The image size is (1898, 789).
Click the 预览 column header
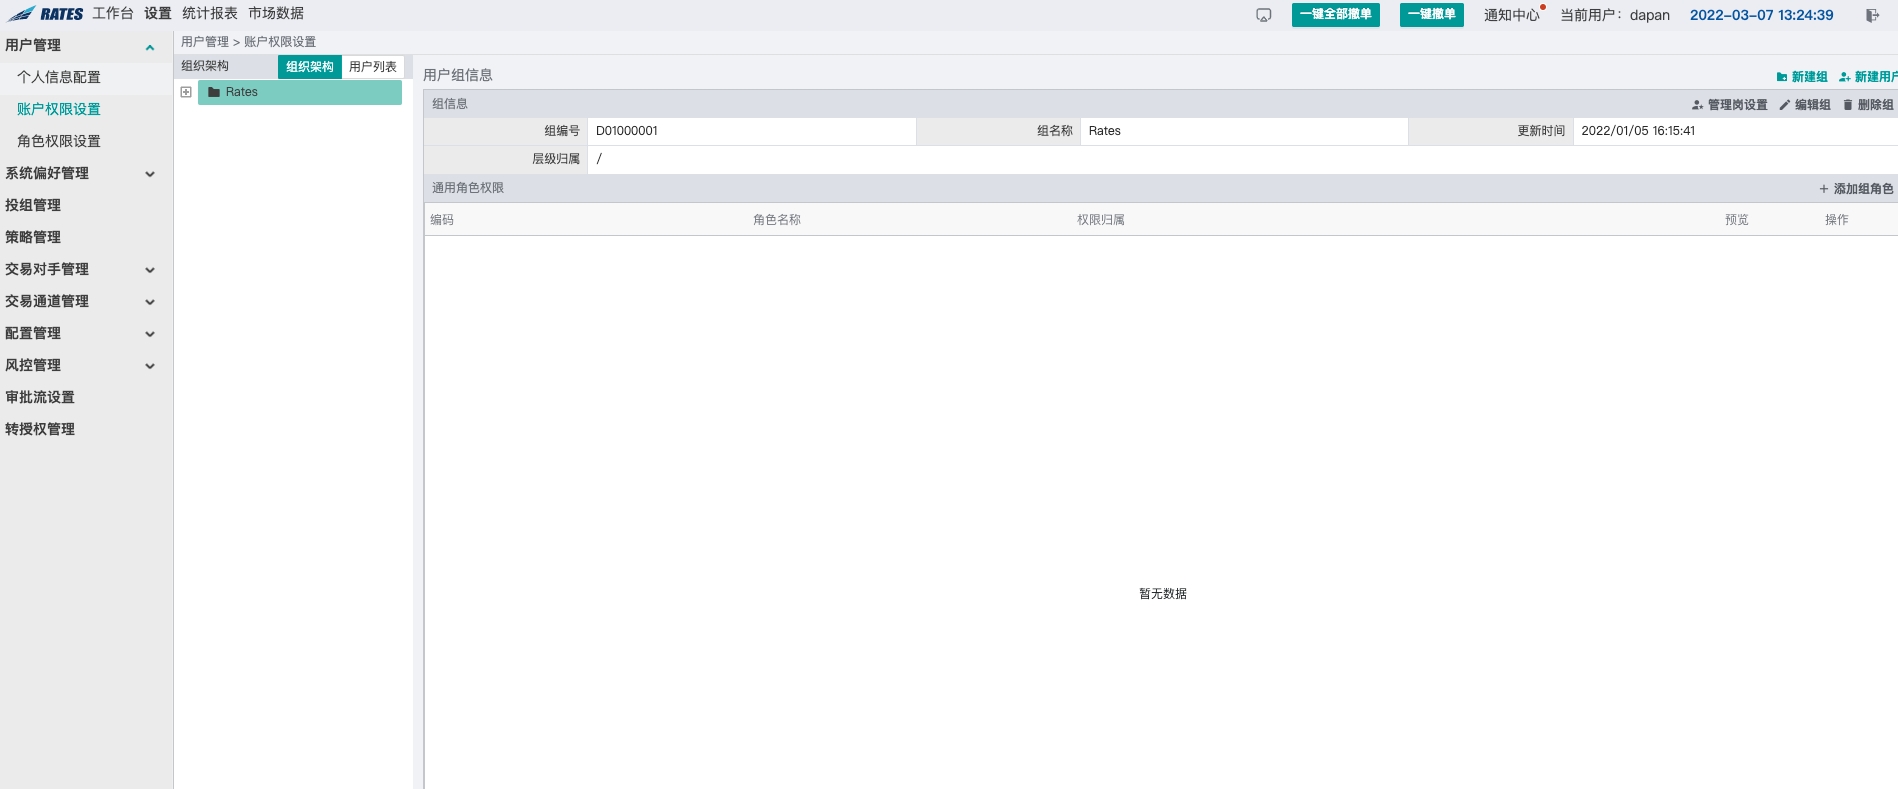pos(1737,220)
